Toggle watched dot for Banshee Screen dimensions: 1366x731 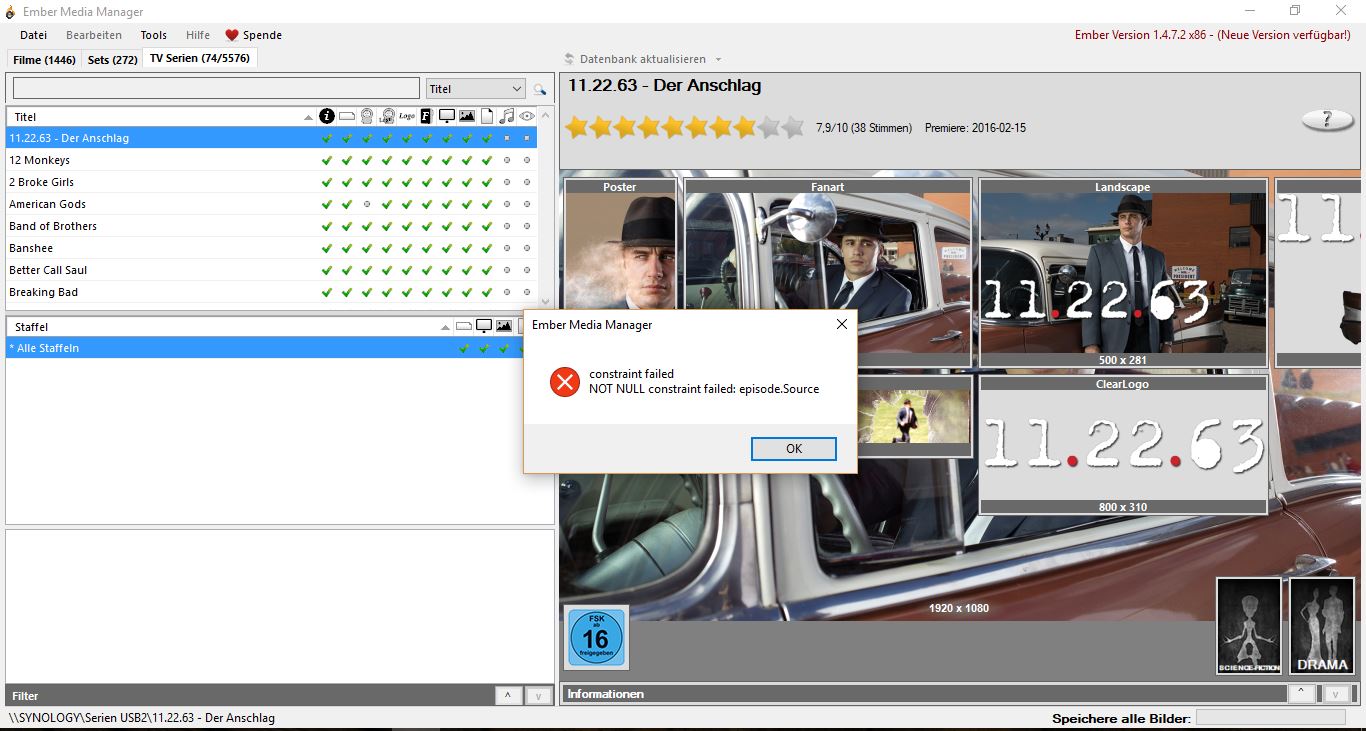[527, 248]
